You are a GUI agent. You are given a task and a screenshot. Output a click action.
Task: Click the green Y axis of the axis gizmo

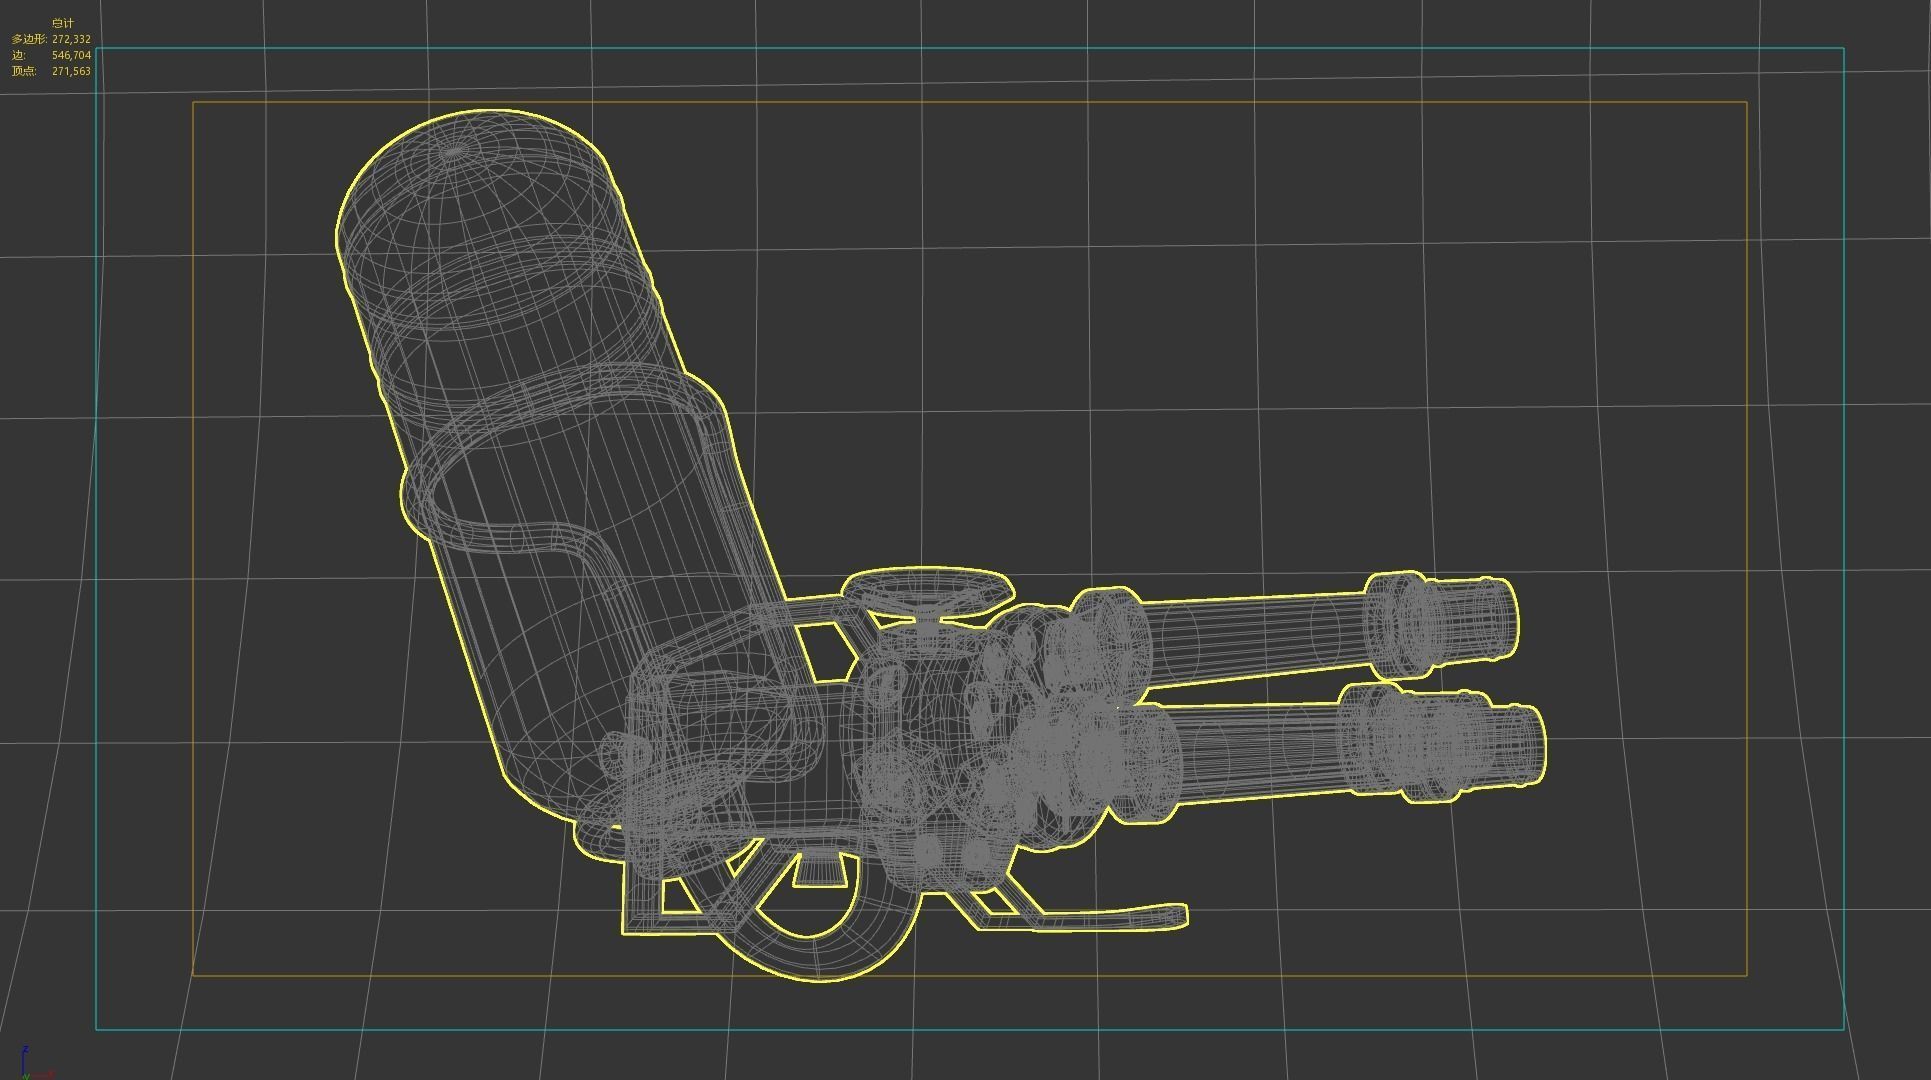28,1077
